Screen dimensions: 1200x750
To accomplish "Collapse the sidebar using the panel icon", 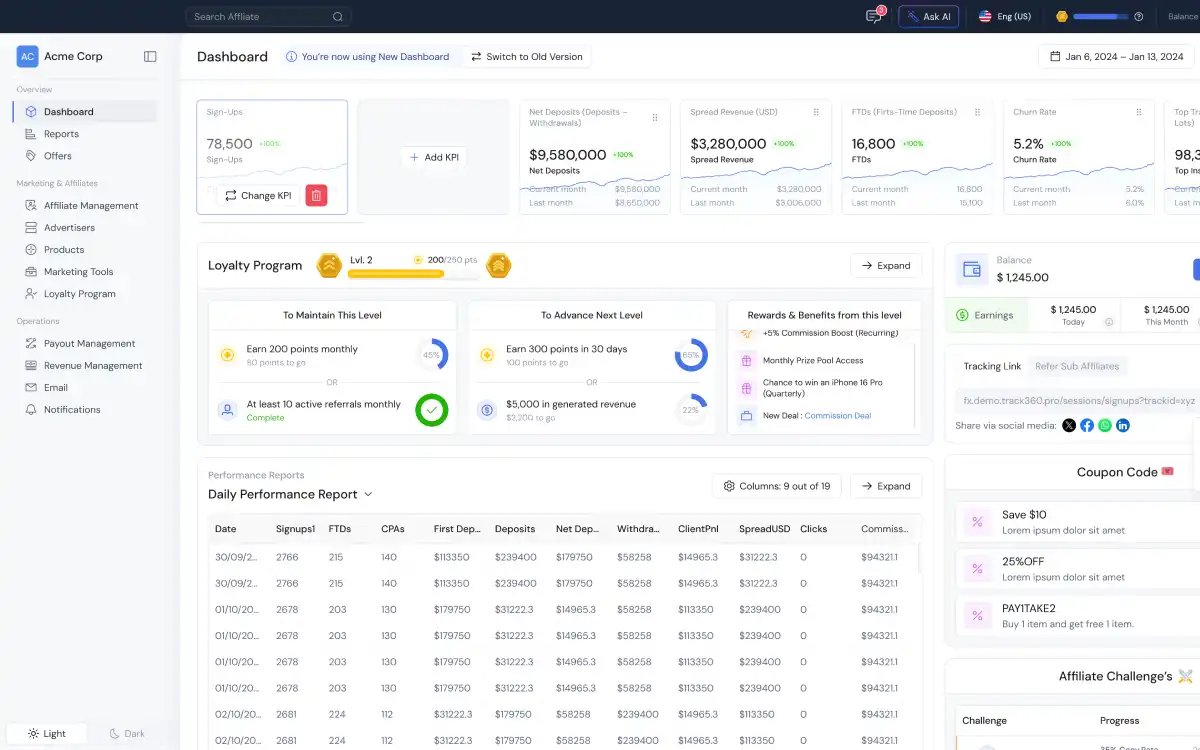I will (x=150, y=57).
